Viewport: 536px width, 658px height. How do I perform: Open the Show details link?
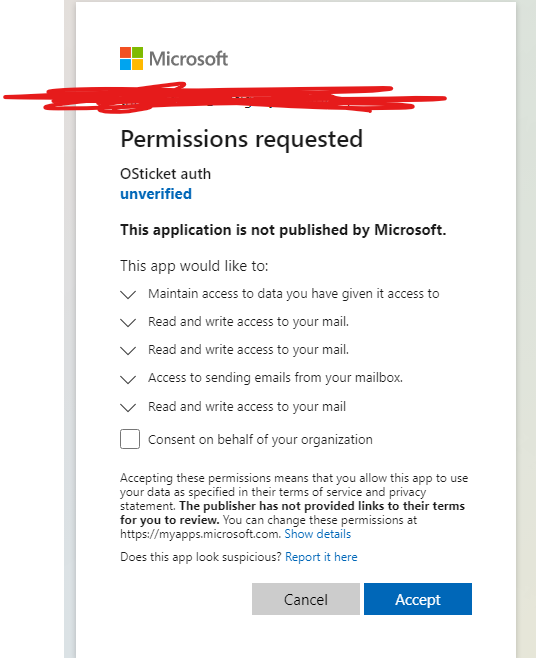318,534
